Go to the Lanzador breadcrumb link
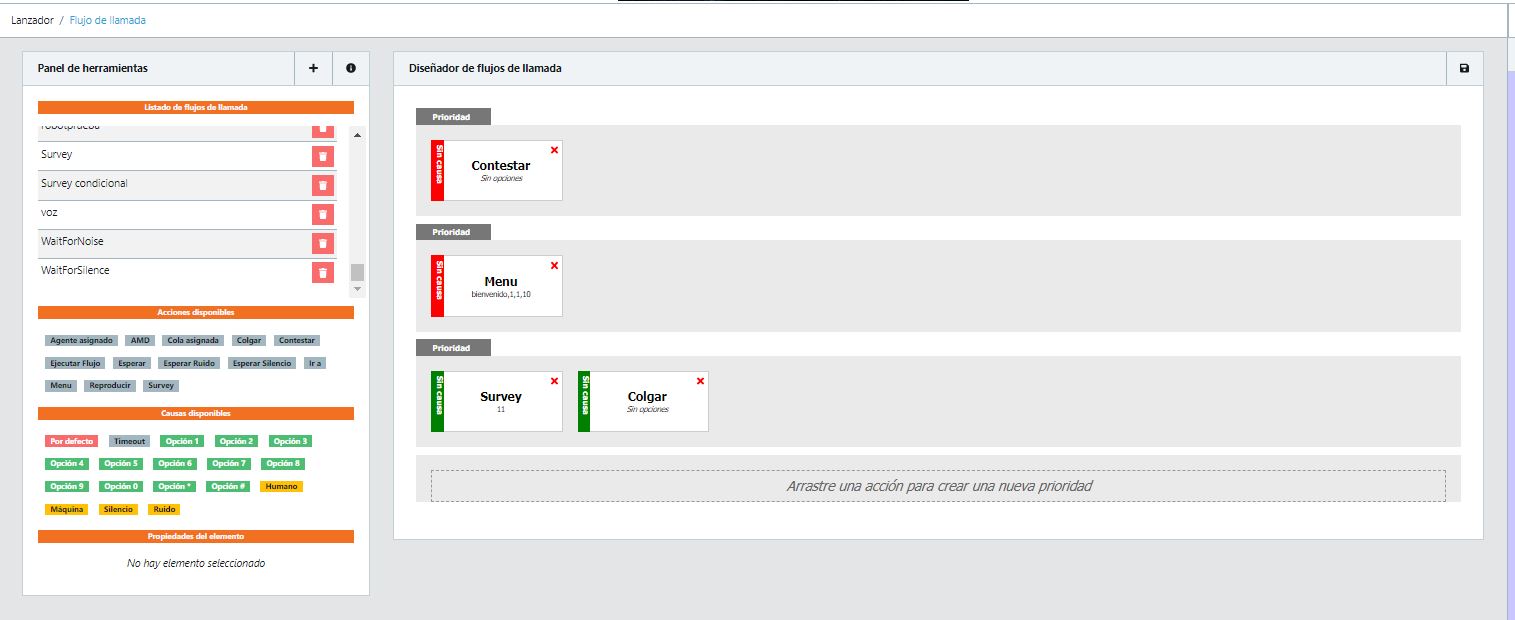1515x620 pixels. pyautogui.click(x=32, y=20)
